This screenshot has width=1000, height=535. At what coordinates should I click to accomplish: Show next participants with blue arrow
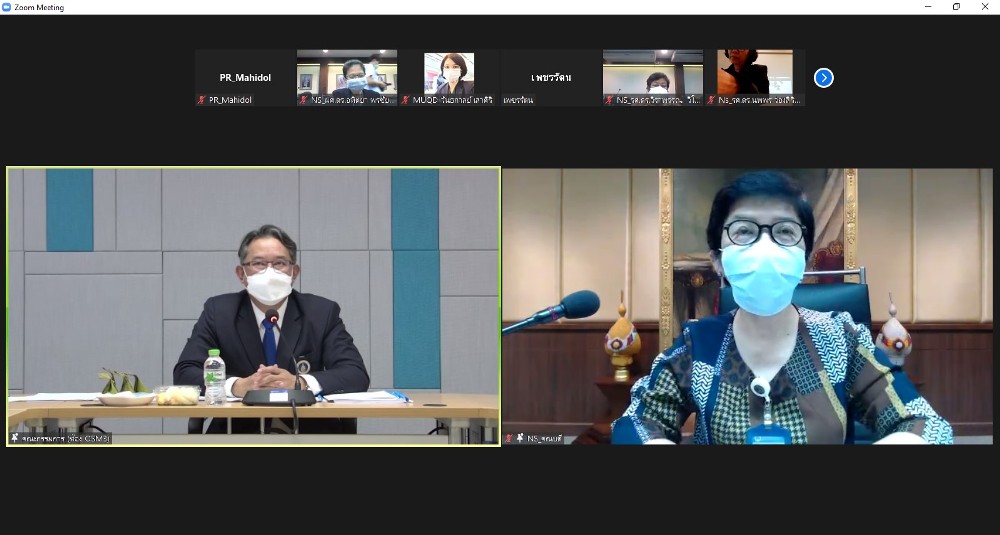[x=823, y=78]
